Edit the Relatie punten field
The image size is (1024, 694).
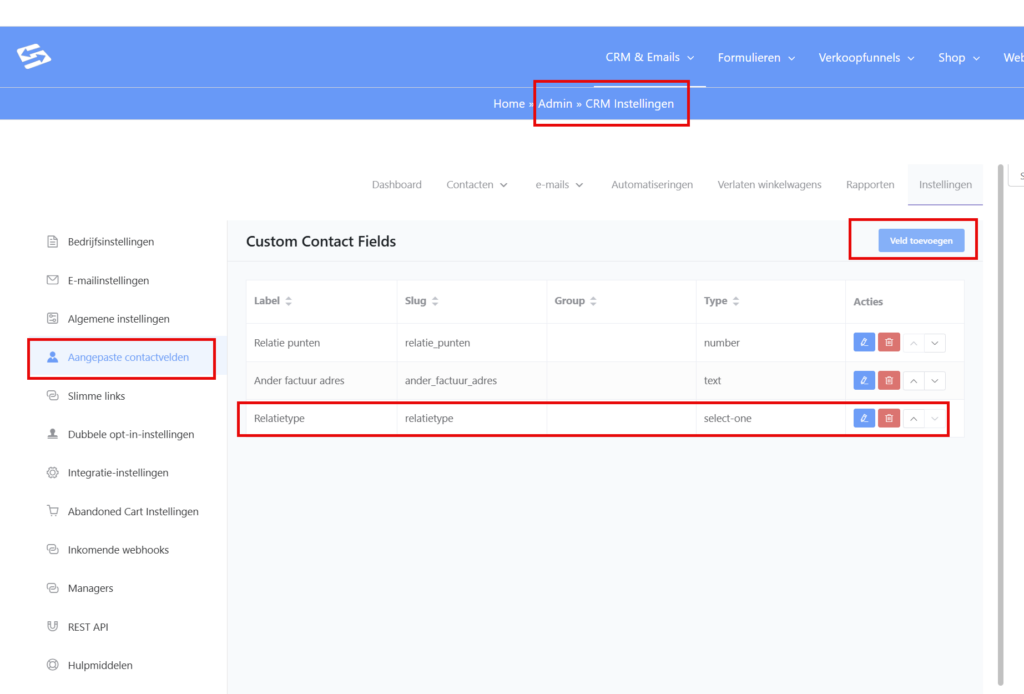click(864, 343)
